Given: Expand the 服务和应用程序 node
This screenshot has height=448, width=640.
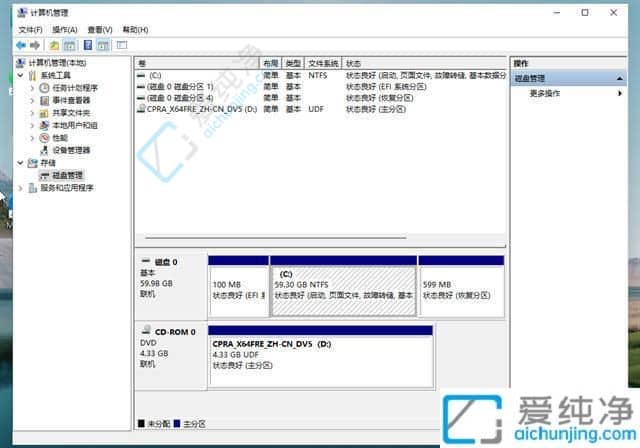Looking at the screenshot, I should (20, 188).
